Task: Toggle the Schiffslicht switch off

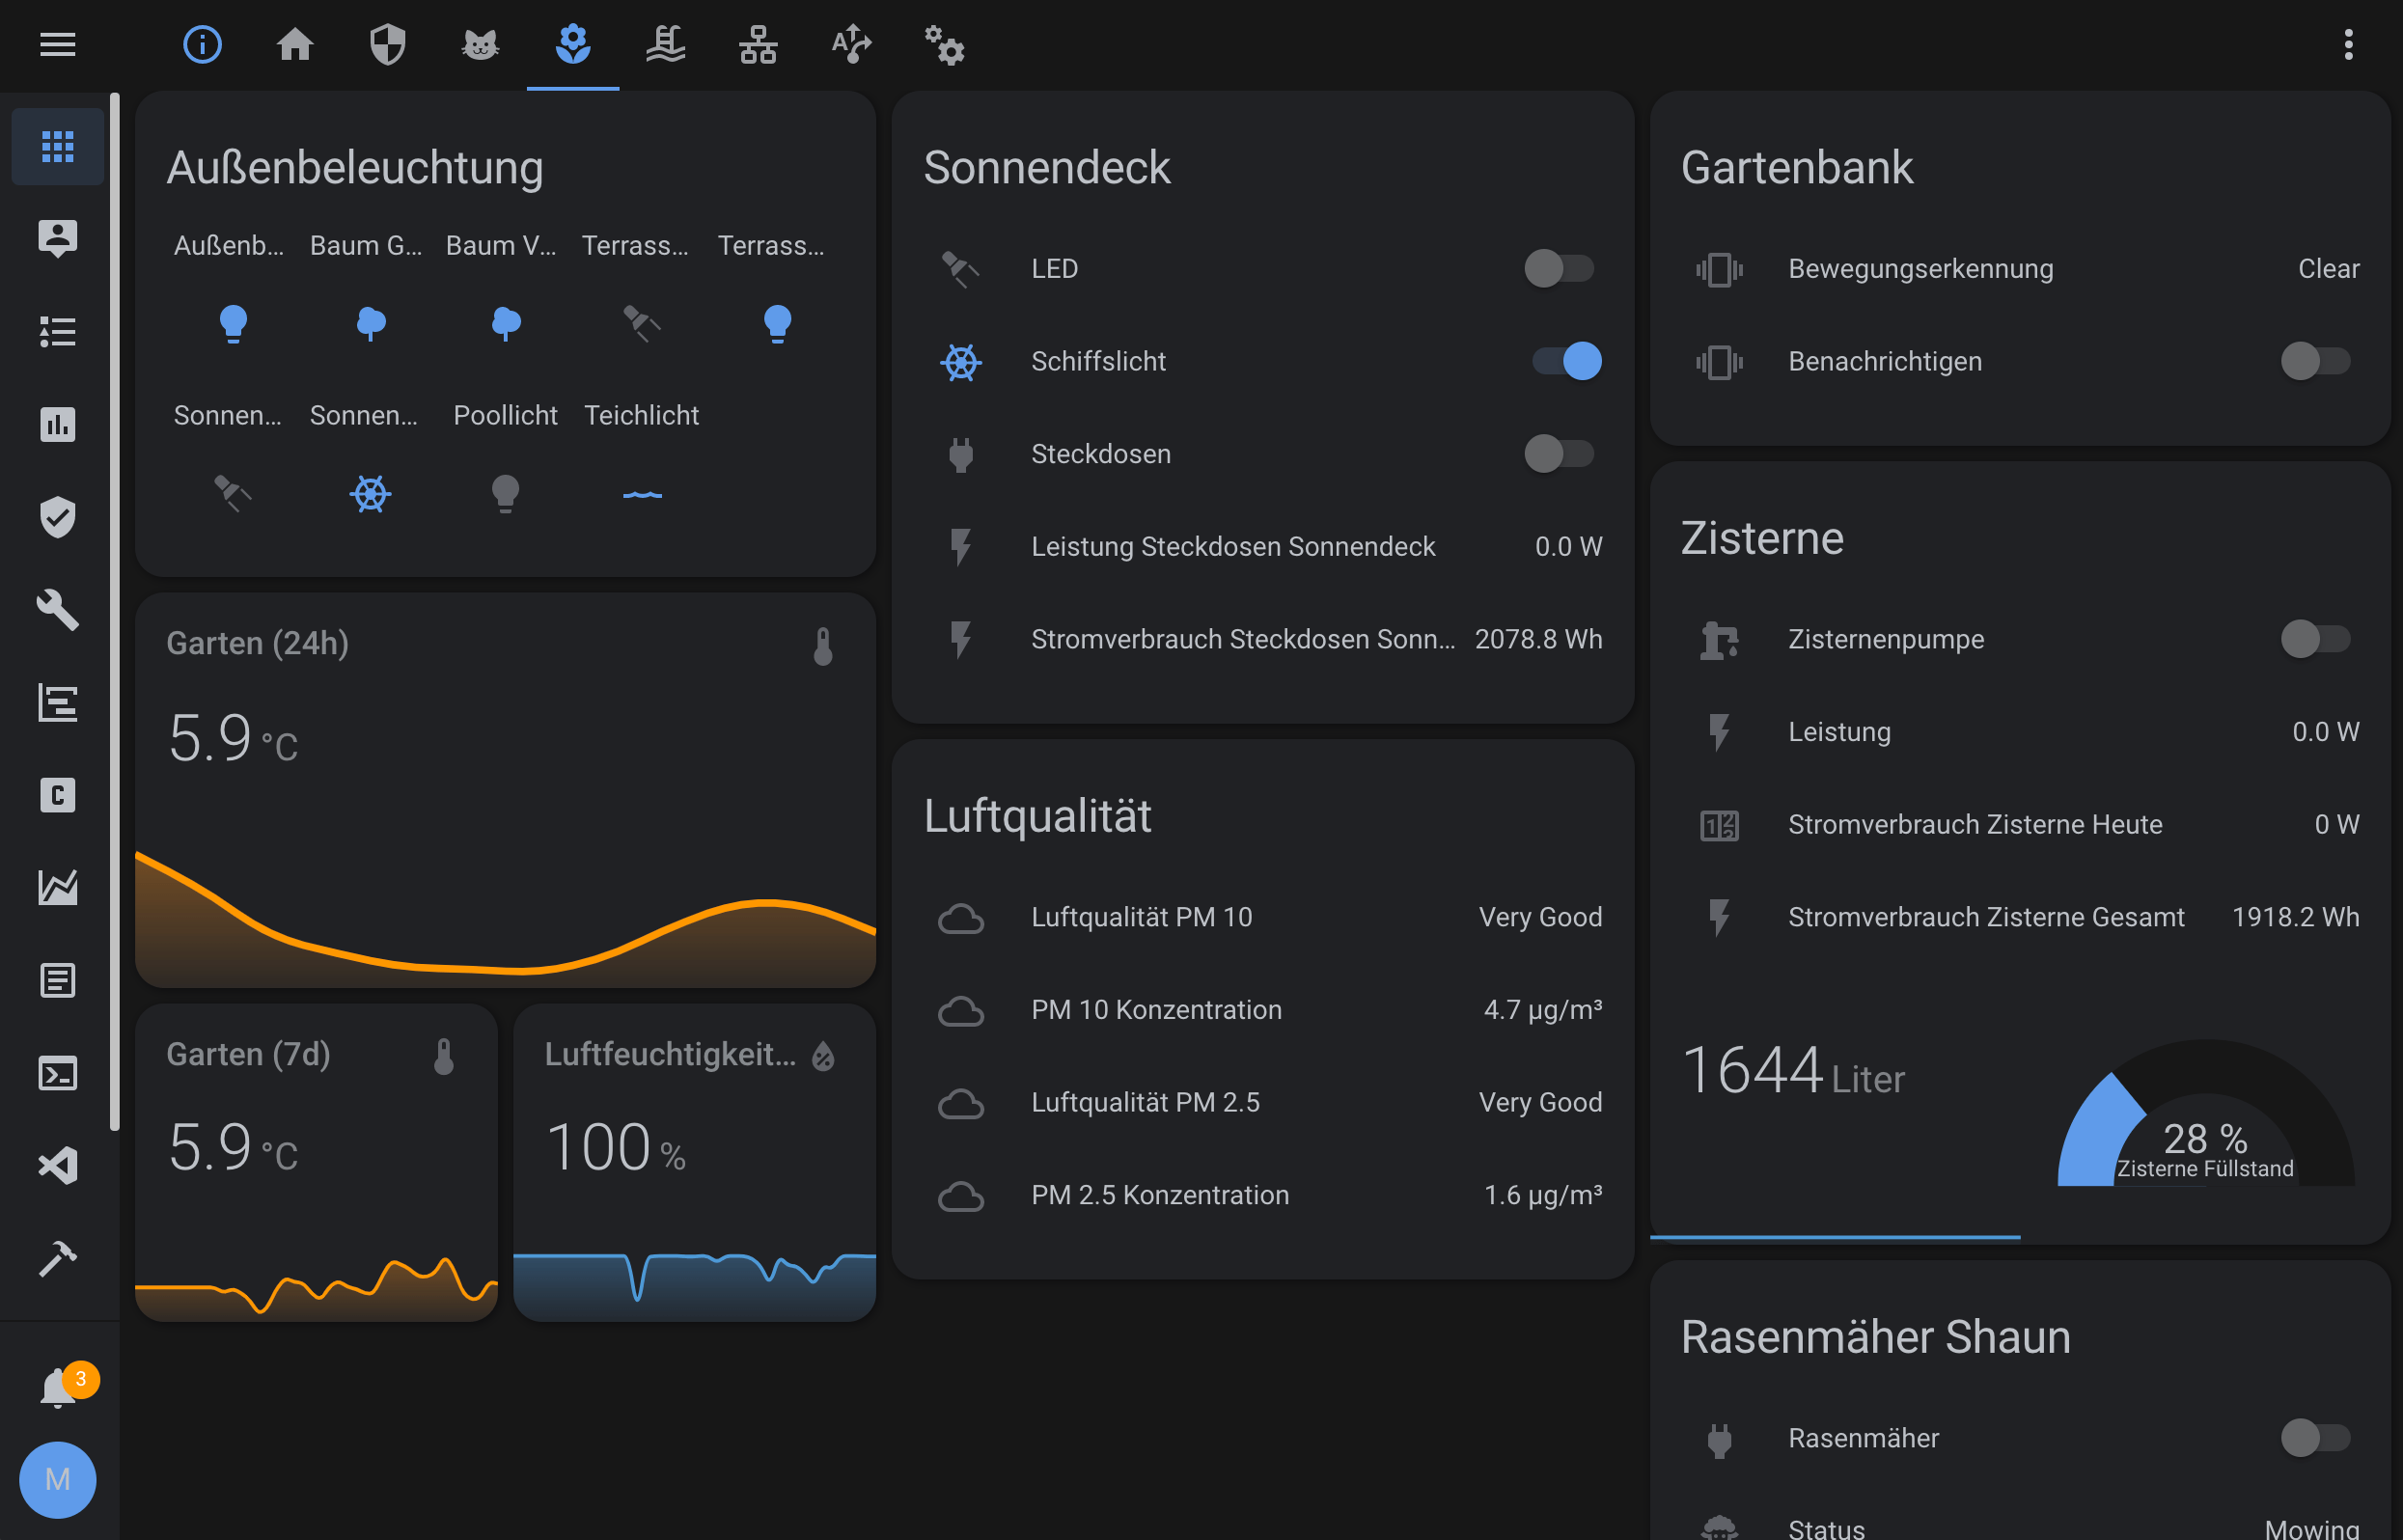Action: pos(1566,361)
